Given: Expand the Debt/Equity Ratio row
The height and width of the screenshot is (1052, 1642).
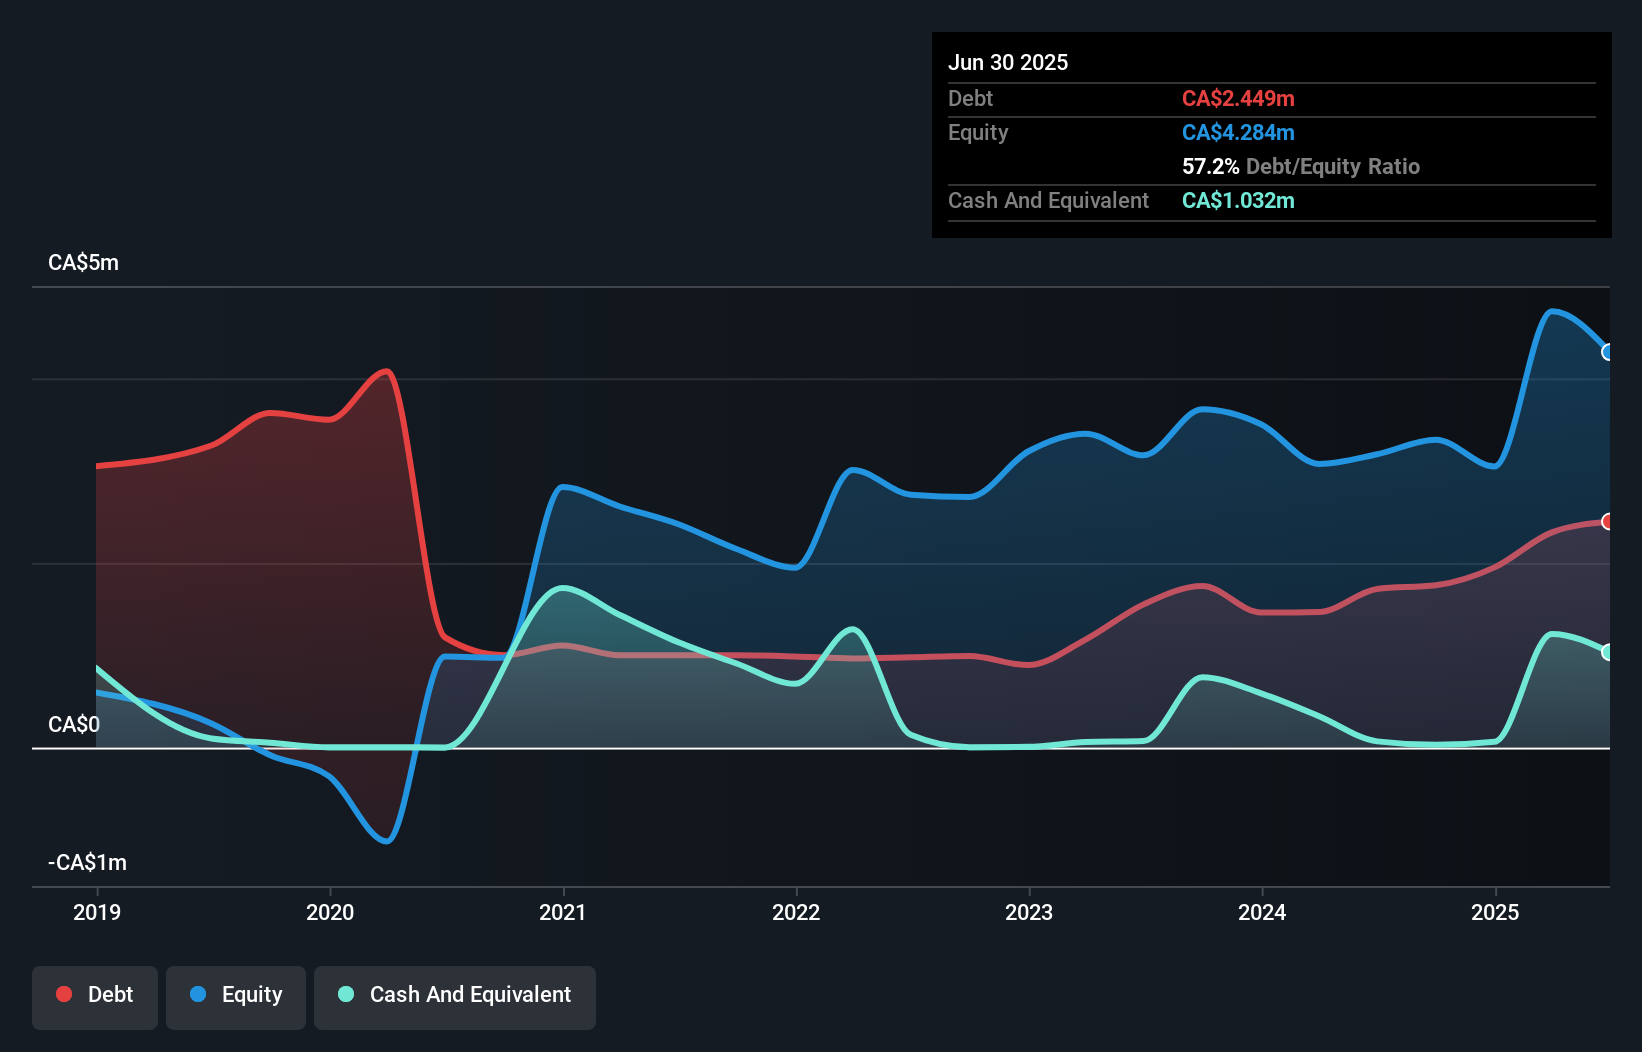Looking at the screenshot, I should point(1301,166).
